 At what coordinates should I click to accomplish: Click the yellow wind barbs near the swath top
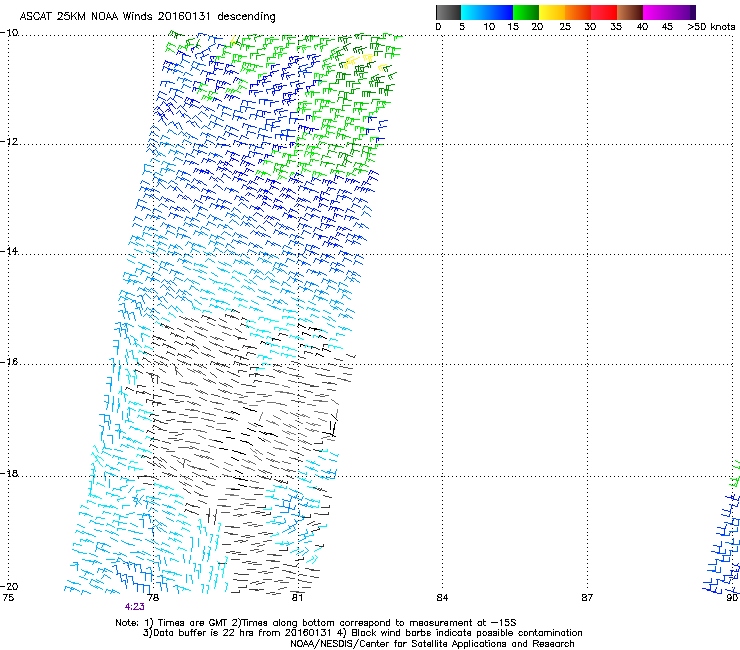359,60
